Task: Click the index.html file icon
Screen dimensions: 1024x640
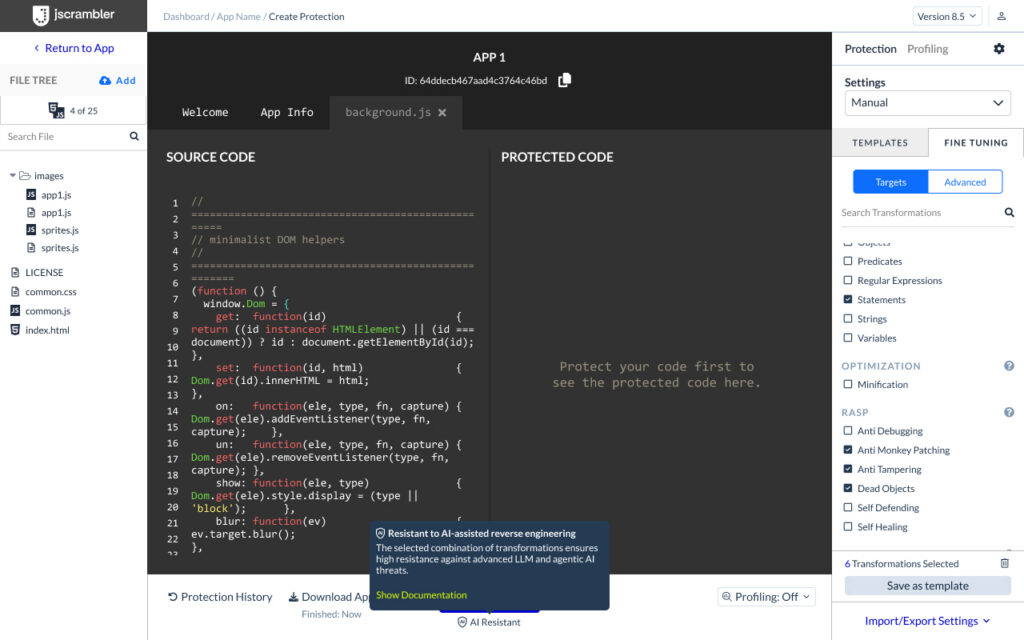Action: 15,330
